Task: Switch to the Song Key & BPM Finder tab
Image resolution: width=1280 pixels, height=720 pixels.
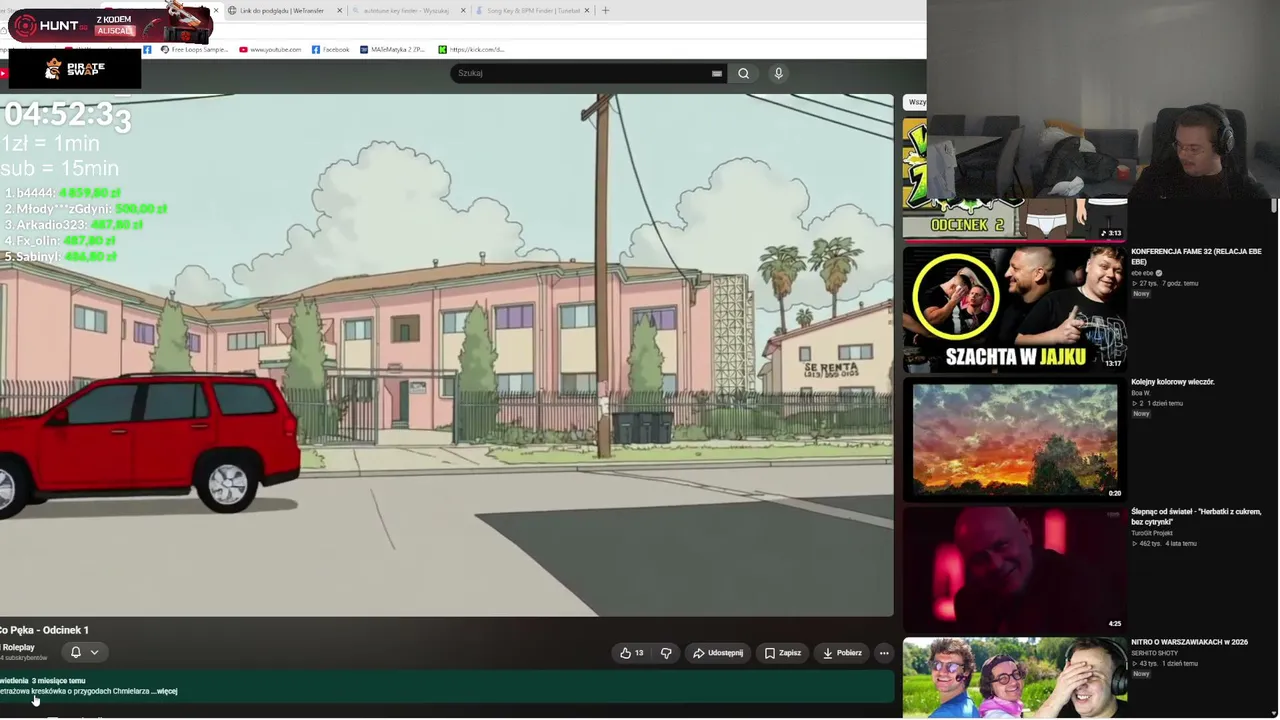Action: coord(532,11)
